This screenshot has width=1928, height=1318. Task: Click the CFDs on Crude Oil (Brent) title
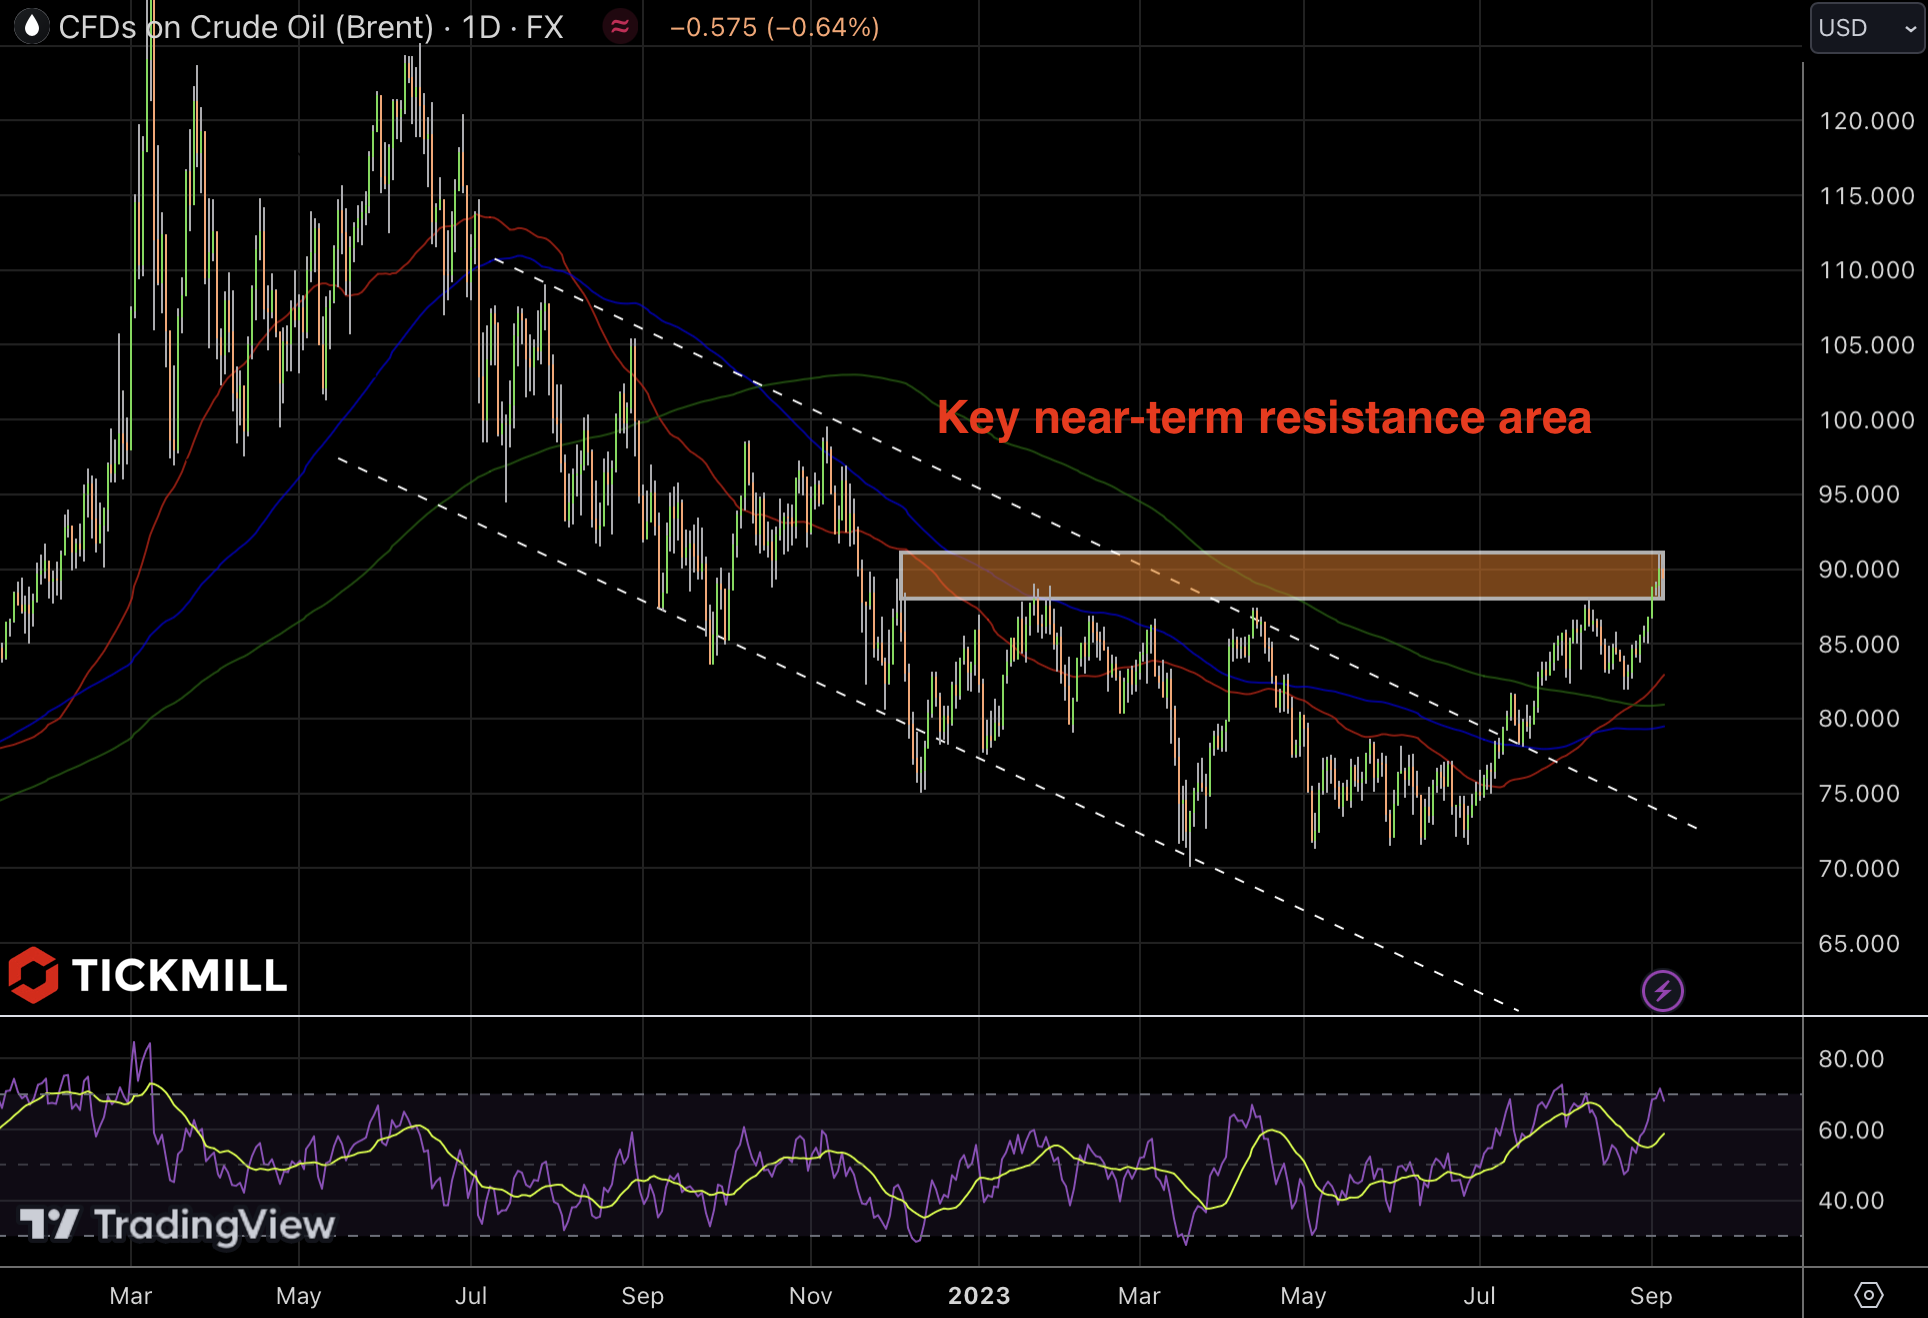tap(246, 27)
